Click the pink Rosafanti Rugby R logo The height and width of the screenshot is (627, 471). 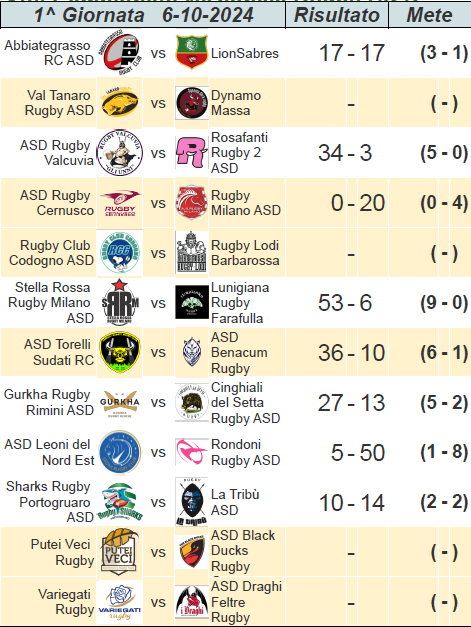coord(192,152)
